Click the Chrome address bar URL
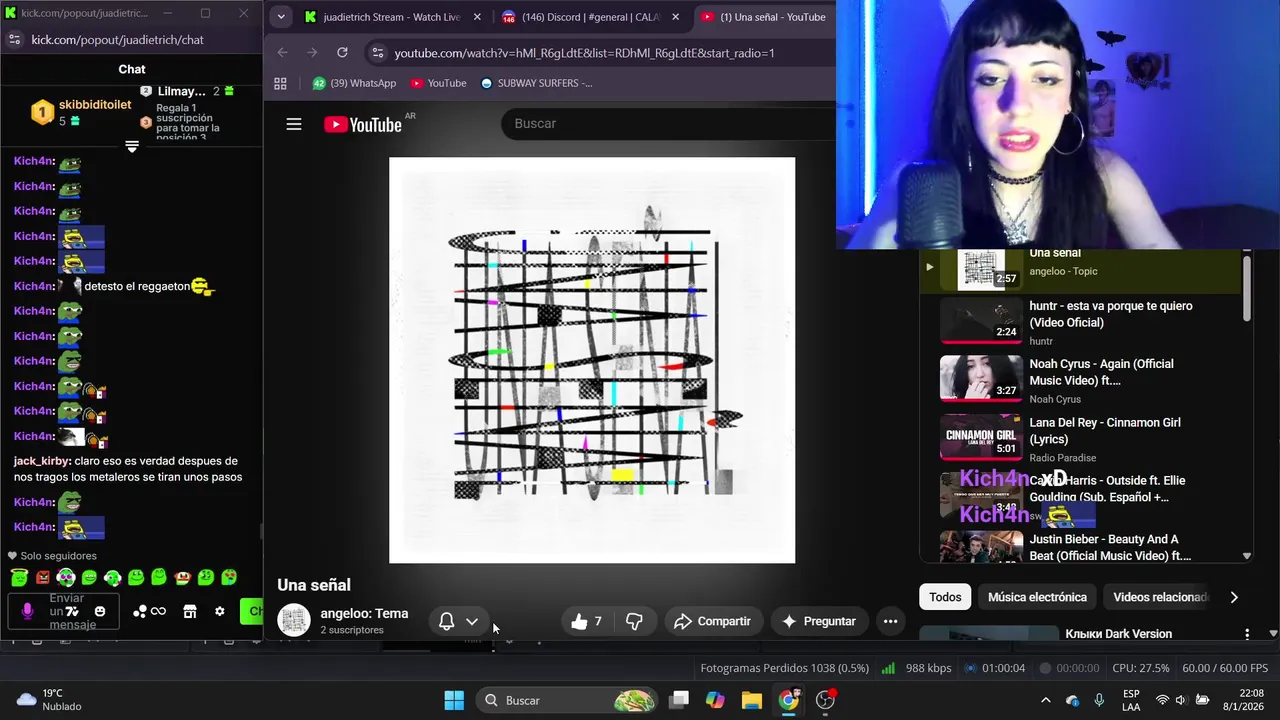1280x720 pixels. (x=584, y=53)
